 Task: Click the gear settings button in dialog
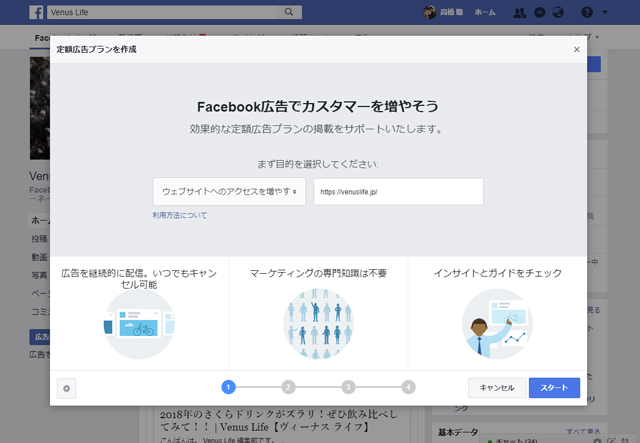[x=67, y=388]
